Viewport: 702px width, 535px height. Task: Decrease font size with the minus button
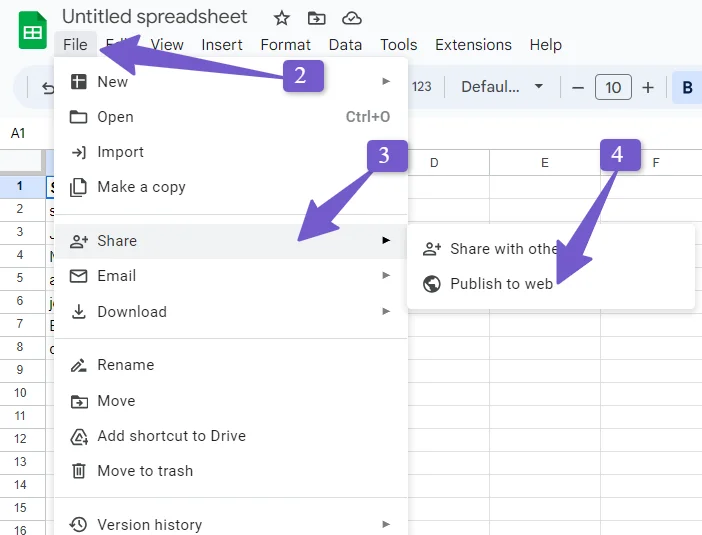pyautogui.click(x=578, y=87)
